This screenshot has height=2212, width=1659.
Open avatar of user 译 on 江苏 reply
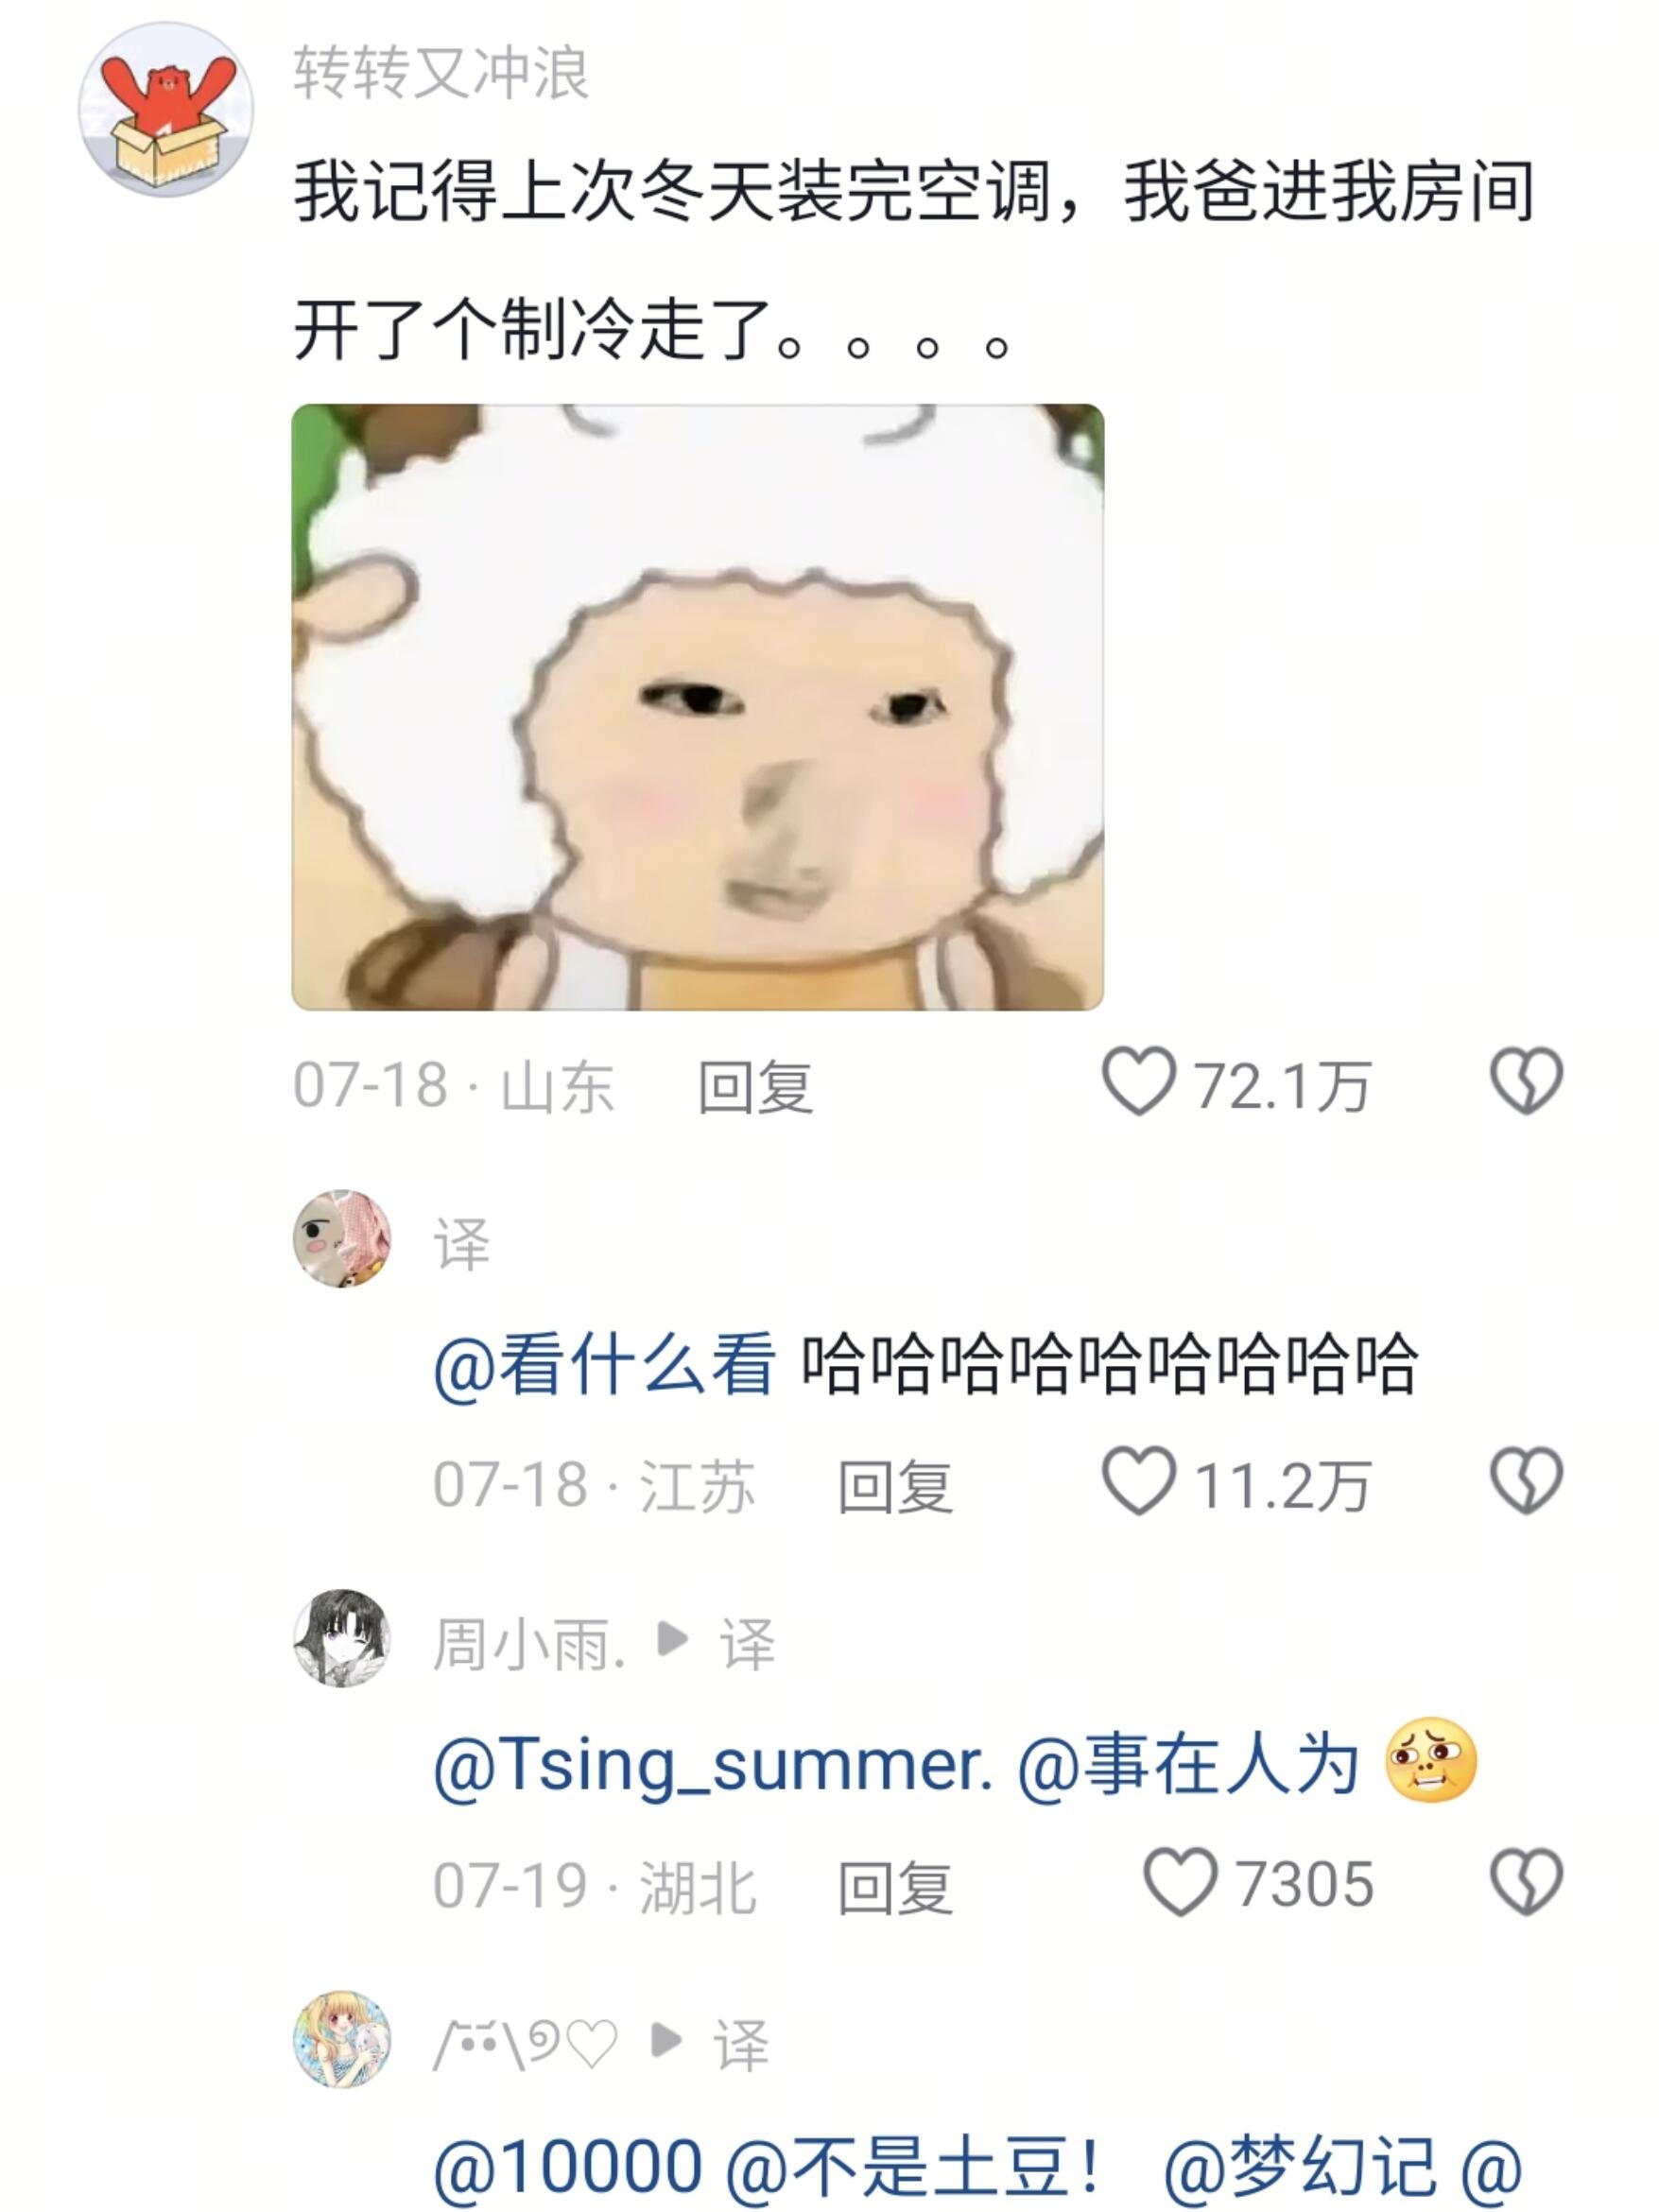(x=341, y=1238)
